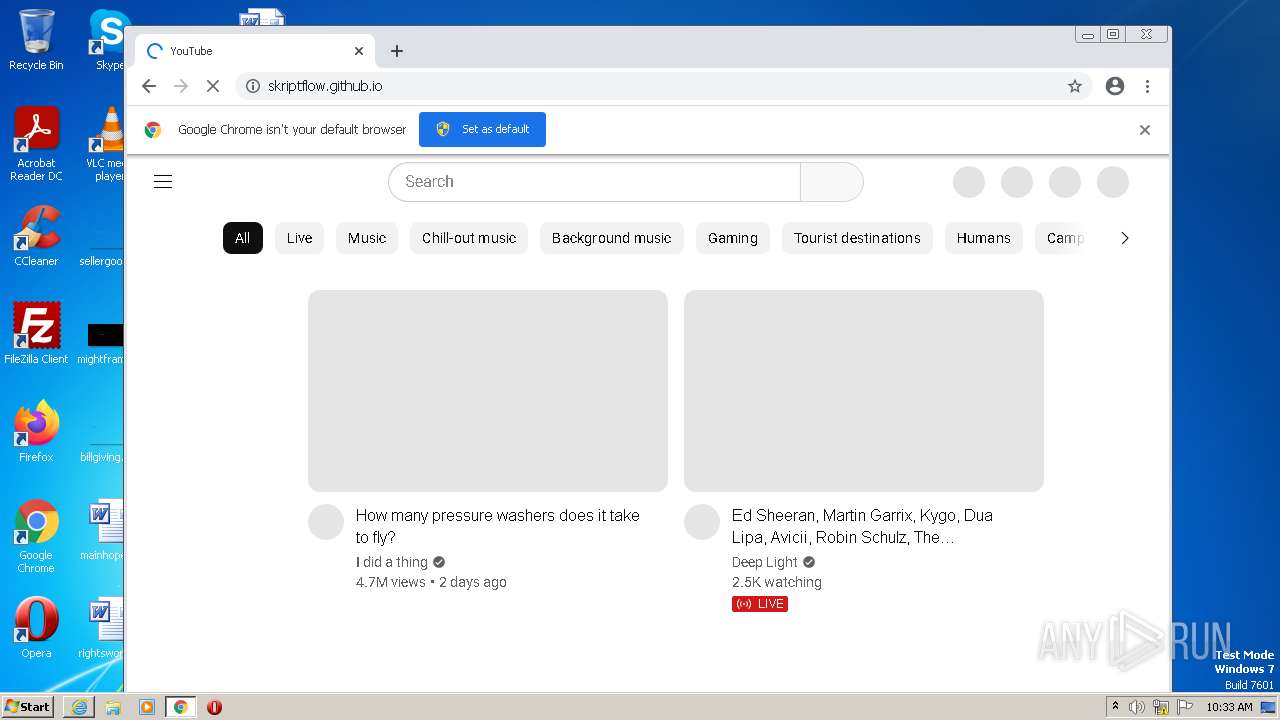The width and height of the screenshot is (1280, 720).
Task: Open the Firefox desktop icon
Action: [x=36, y=432]
